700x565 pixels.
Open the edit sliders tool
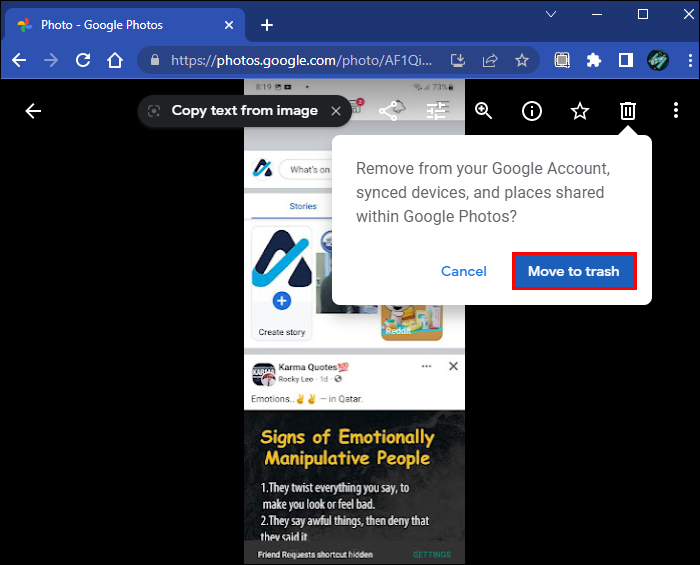(437, 110)
